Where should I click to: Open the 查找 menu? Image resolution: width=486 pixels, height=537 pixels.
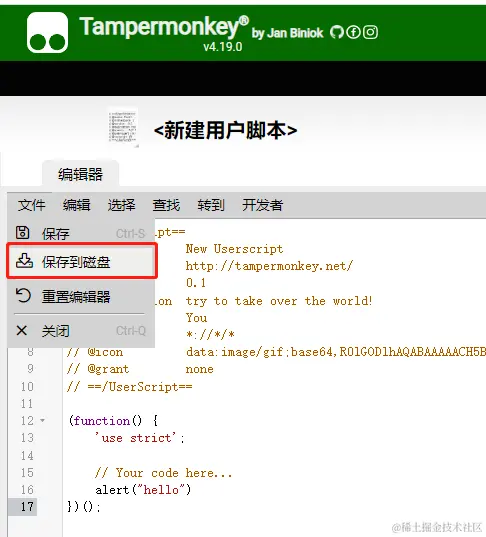click(166, 205)
